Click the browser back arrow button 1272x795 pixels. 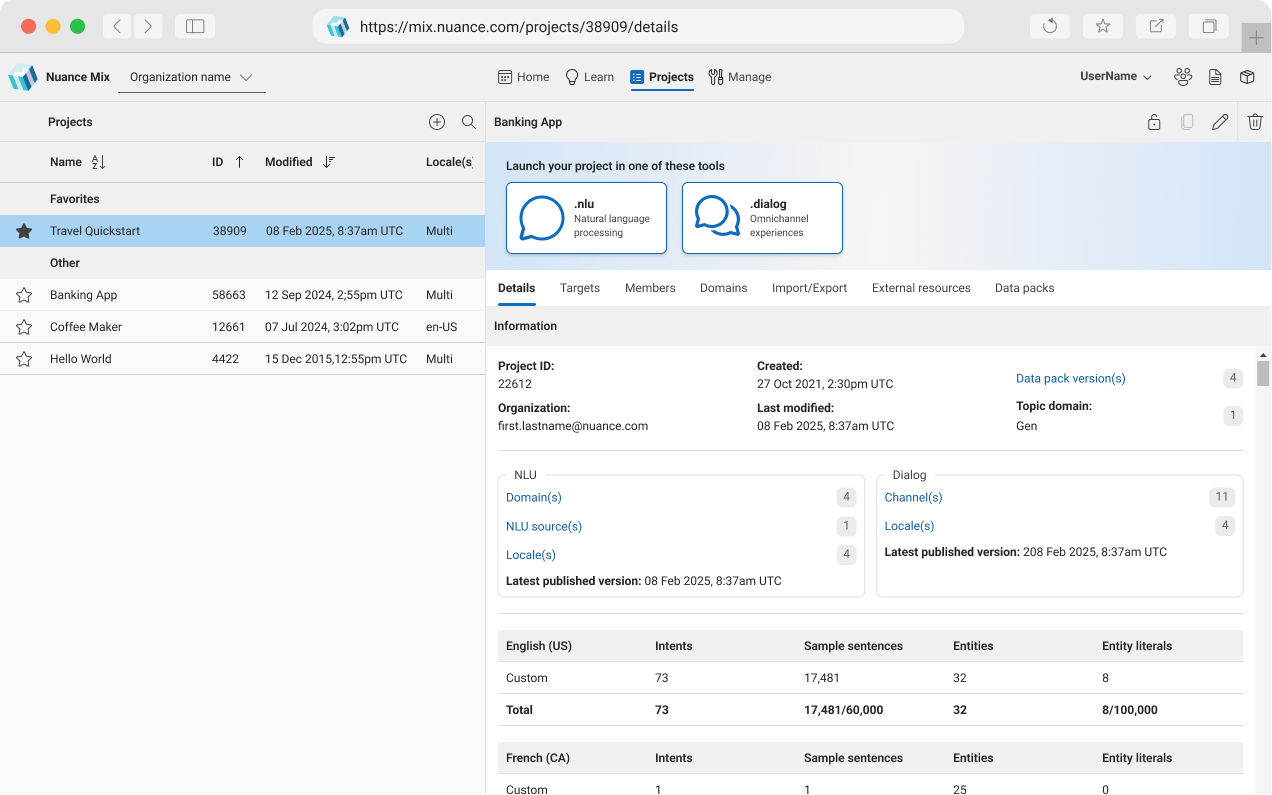pos(117,27)
